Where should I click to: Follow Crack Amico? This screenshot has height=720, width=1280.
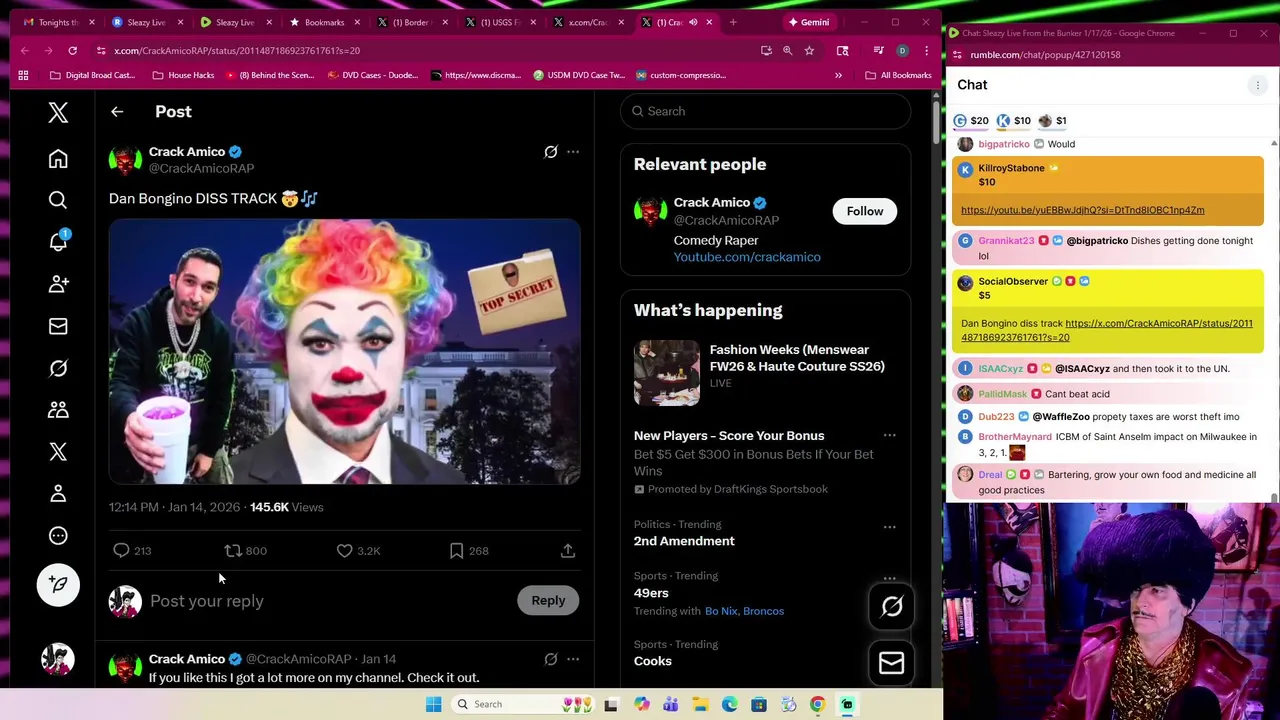tap(865, 211)
